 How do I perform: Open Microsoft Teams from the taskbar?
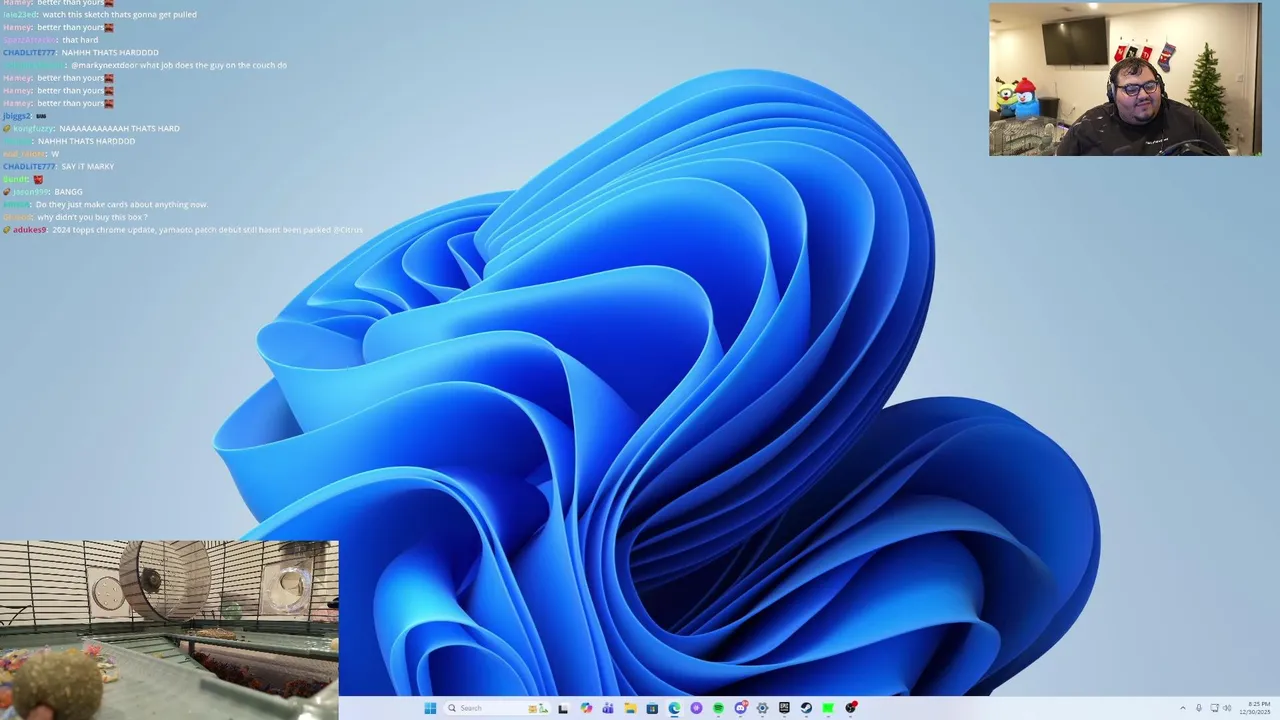coord(608,708)
